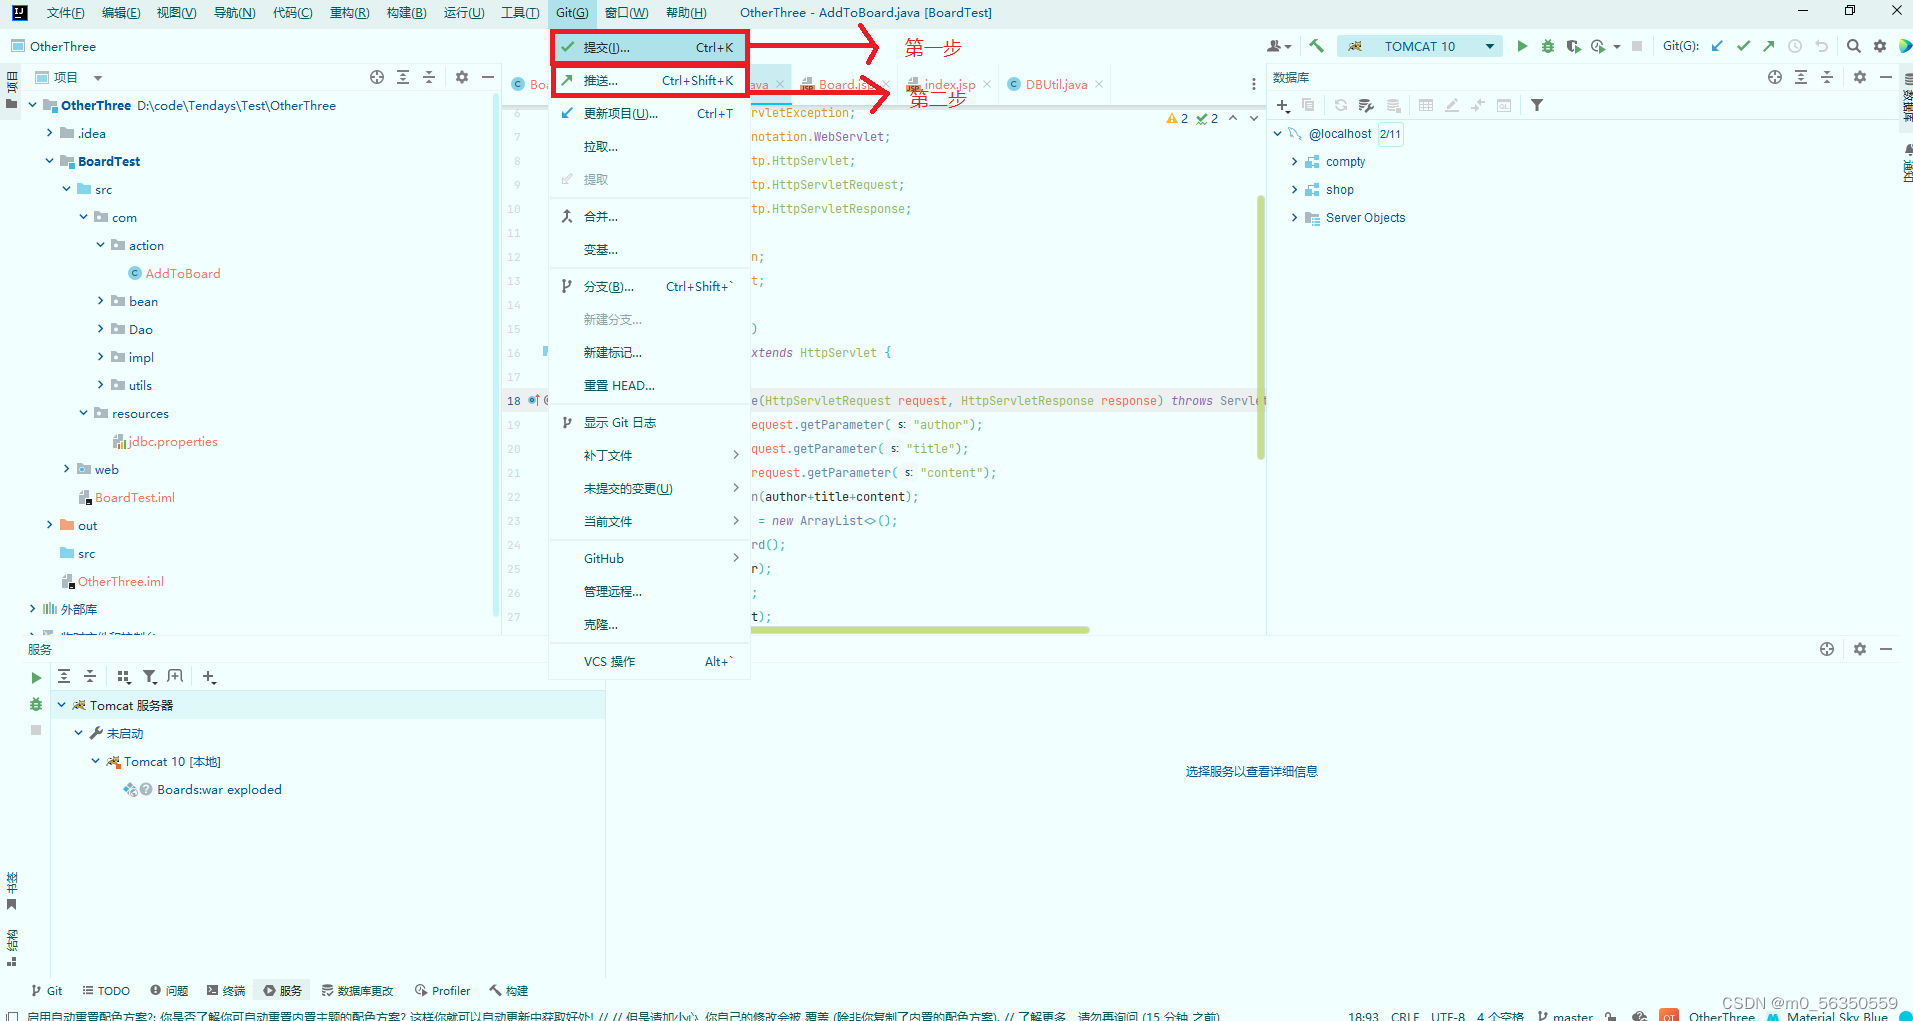Screen dimensions: 1913x1021
Task: Choose 提交 from the Git menu
Action: [605, 47]
